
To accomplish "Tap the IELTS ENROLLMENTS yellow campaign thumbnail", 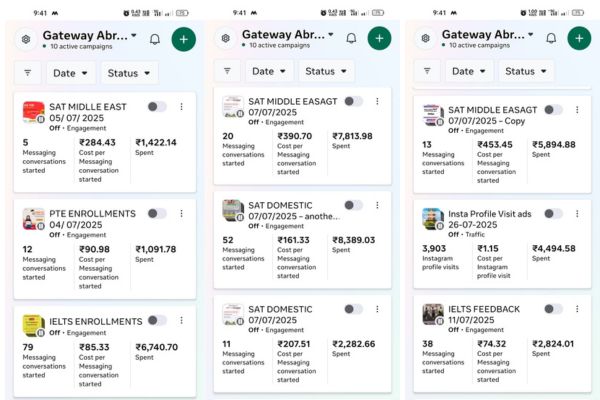I will pyautogui.click(x=33, y=326).
